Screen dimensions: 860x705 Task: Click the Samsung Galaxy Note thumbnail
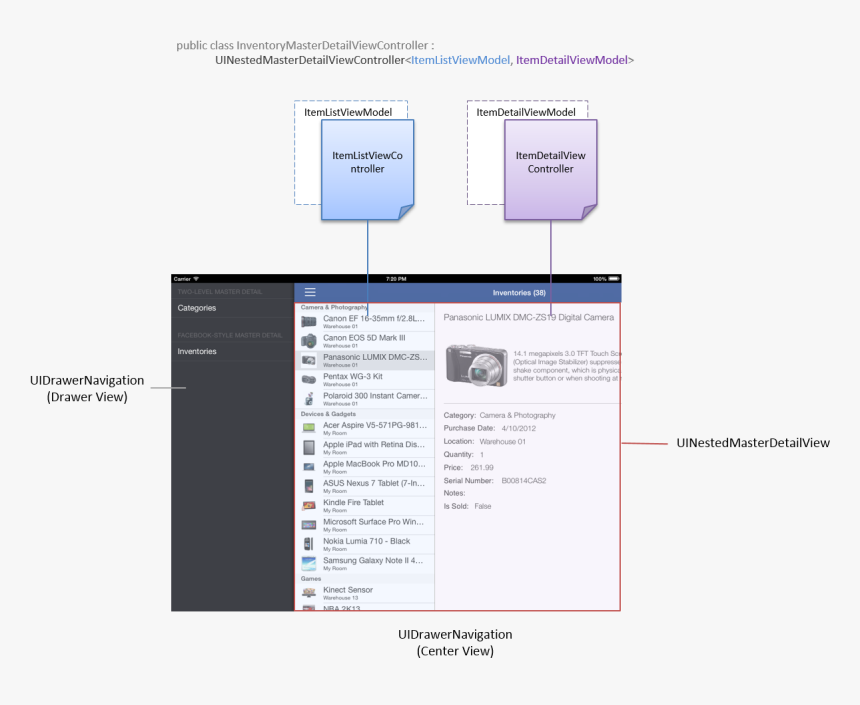pos(309,563)
